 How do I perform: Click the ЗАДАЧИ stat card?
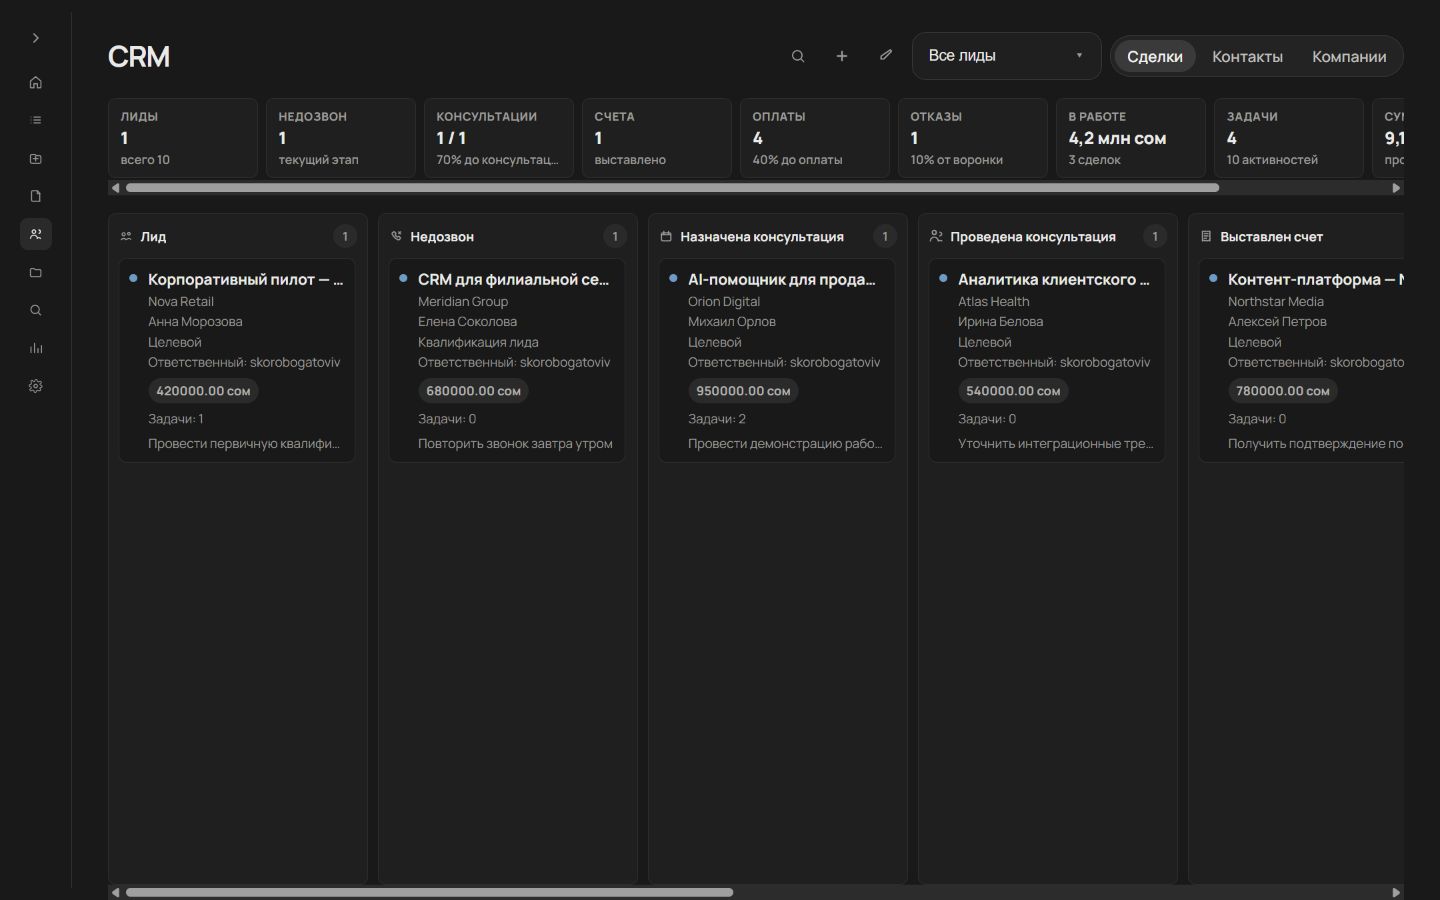coord(1289,138)
